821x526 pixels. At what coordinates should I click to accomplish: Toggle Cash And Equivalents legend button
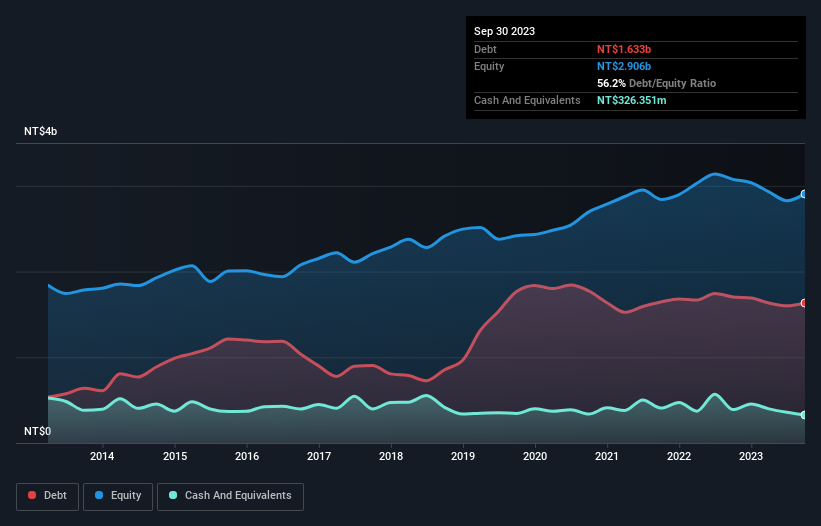(x=230, y=496)
